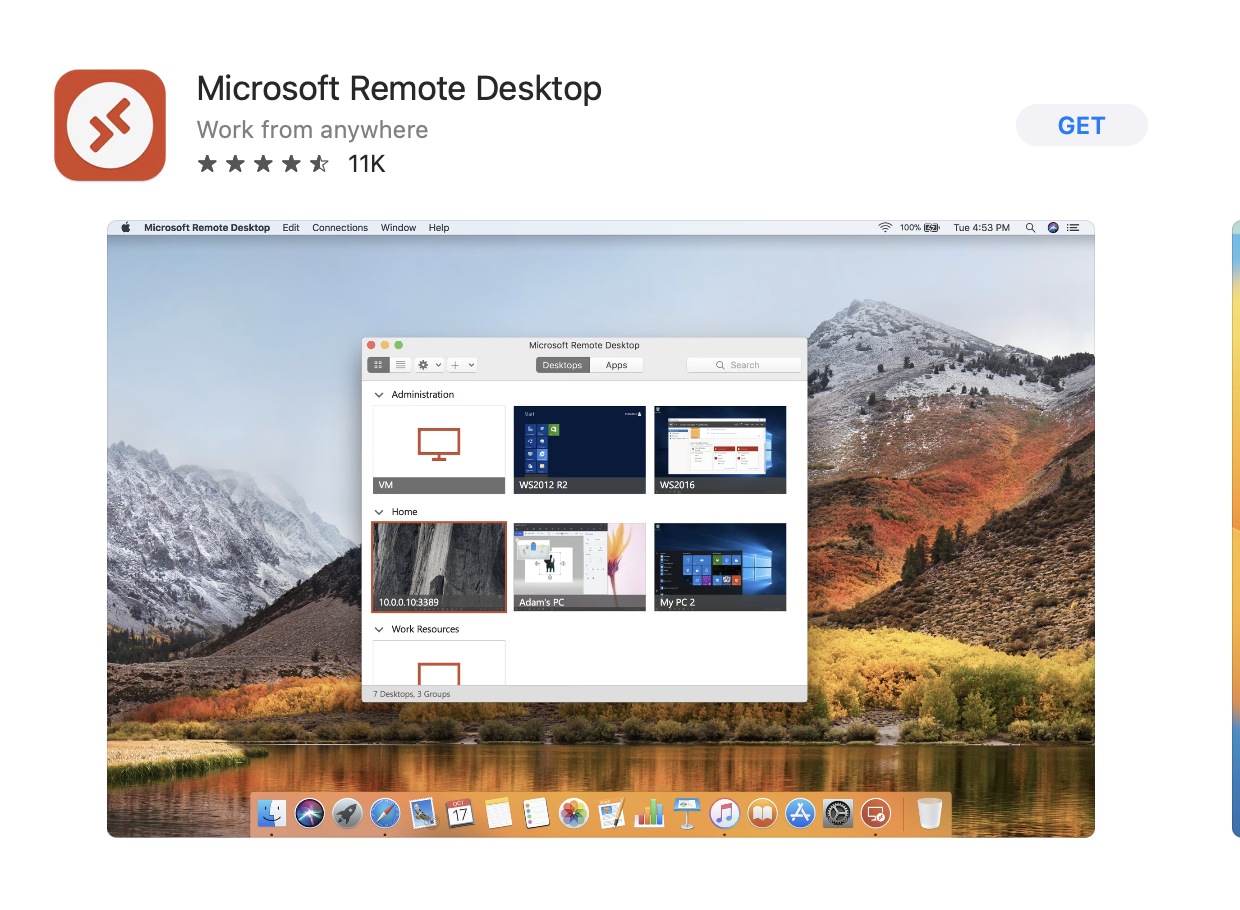Click the Microsoft Remote Desktop app icon in App Store
The image size is (1240, 910).
pos(110,125)
